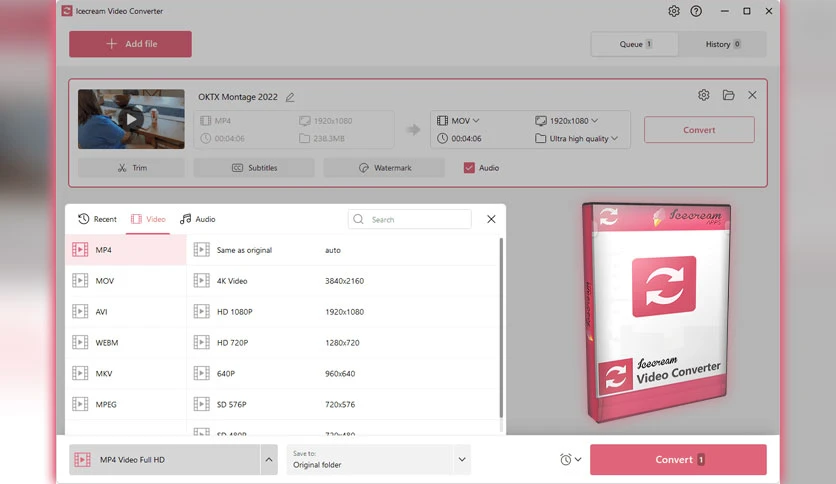Choose 640P preset
This screenshot has height=484, width=836.
[x=343, y=374]
